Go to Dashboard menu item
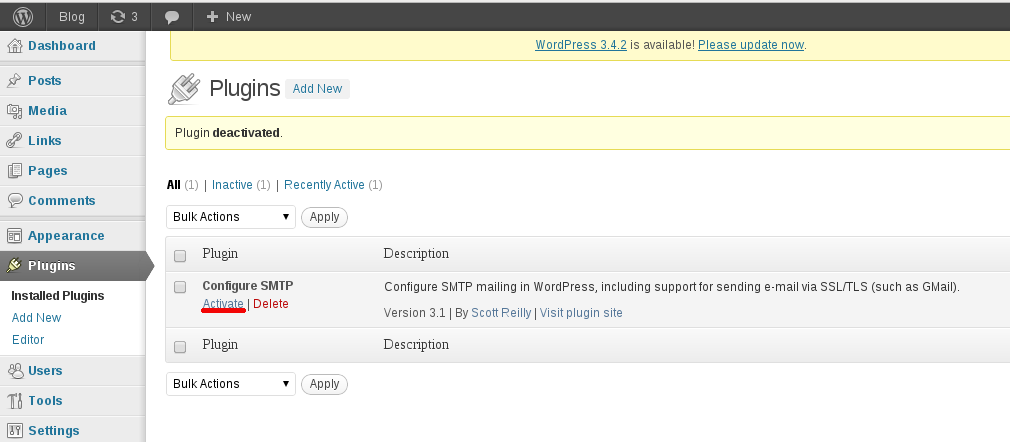1010x442 pixels. pos(62,46)
